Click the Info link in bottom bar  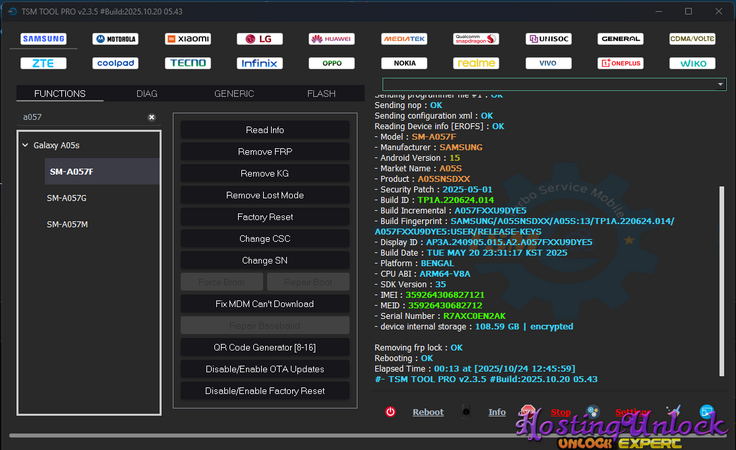497,412
